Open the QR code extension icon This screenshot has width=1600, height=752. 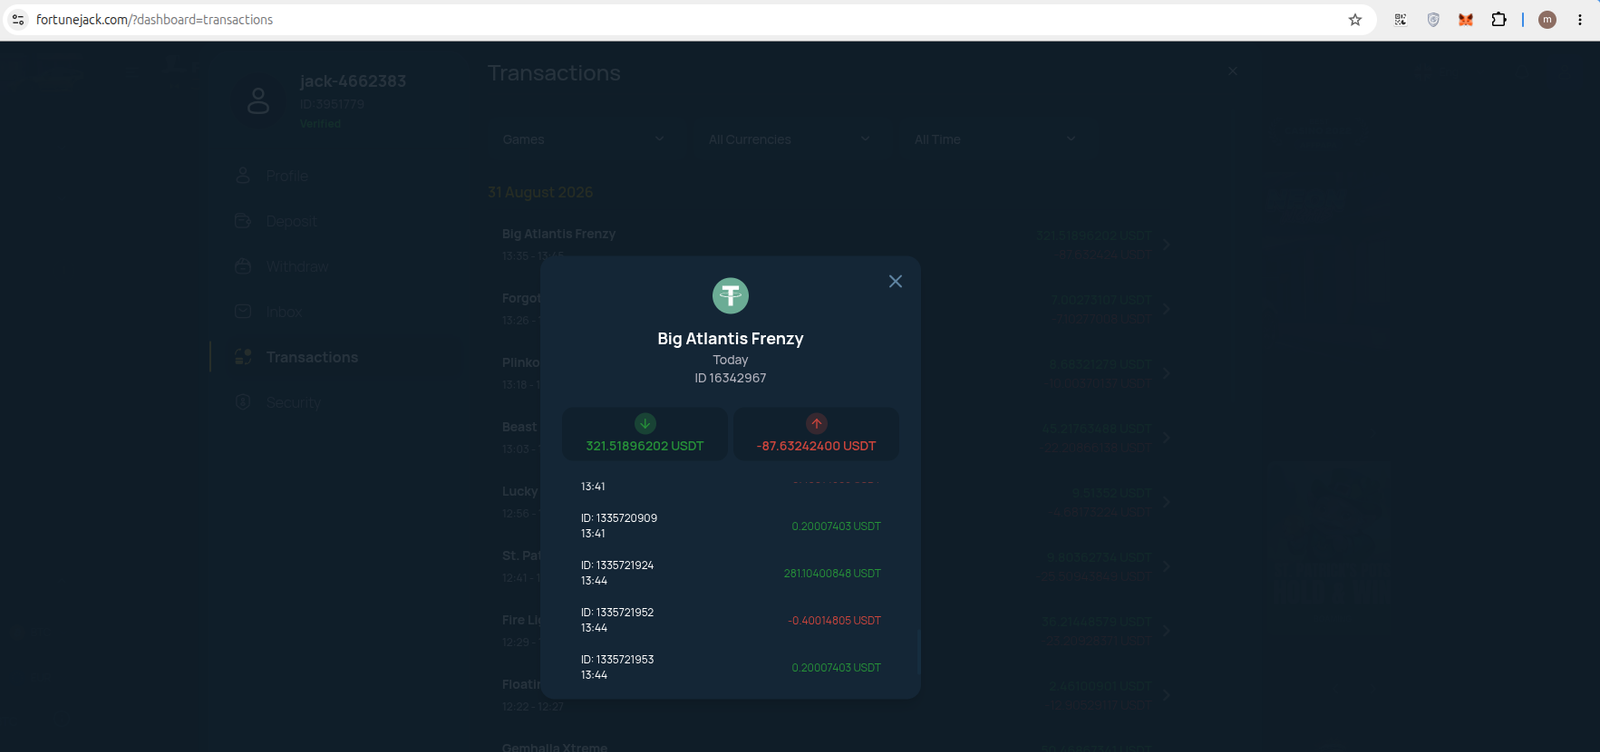coord(1400,20)
